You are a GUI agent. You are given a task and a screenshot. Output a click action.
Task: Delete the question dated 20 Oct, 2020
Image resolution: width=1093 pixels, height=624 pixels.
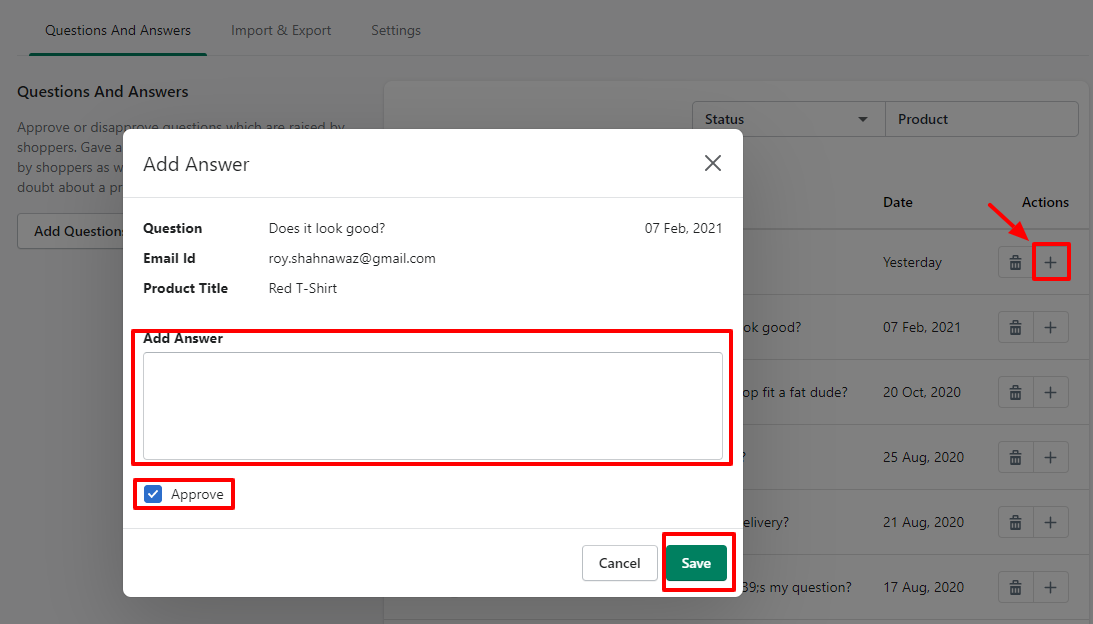tap(1016, 393)
